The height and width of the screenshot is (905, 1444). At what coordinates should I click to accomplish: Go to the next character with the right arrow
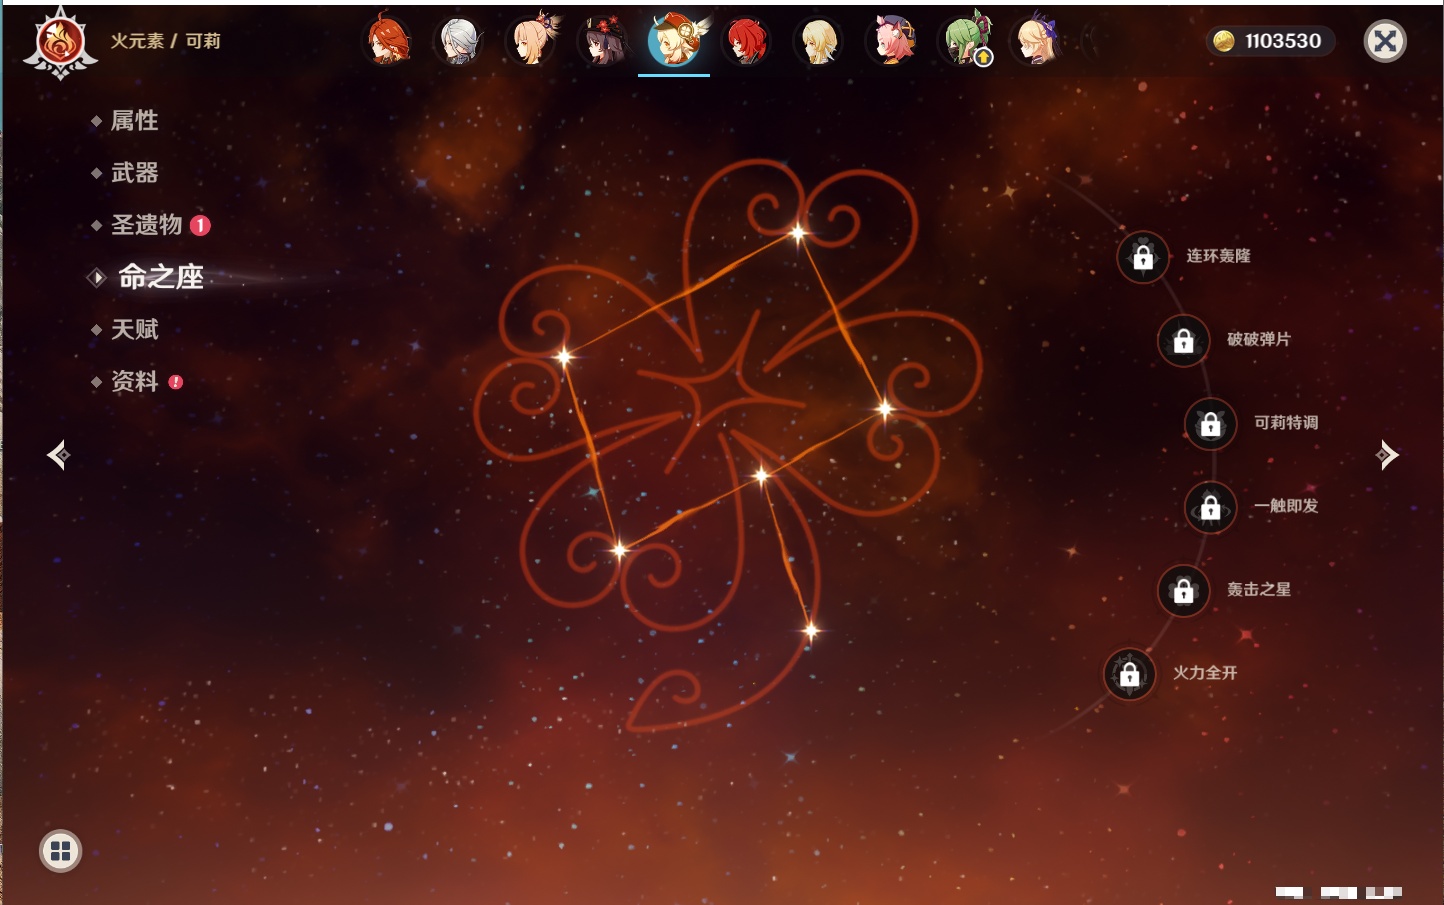point(1387,455)
